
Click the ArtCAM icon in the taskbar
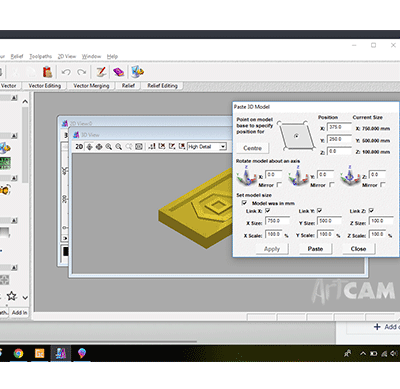(61, 353)
